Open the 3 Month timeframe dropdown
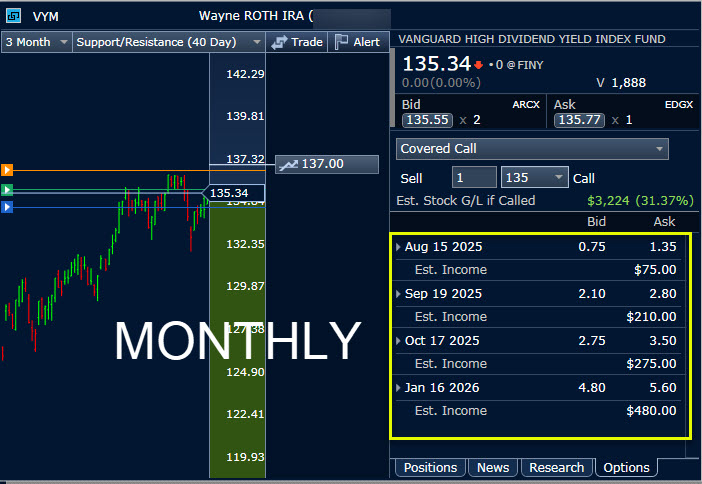 [37, 42]
